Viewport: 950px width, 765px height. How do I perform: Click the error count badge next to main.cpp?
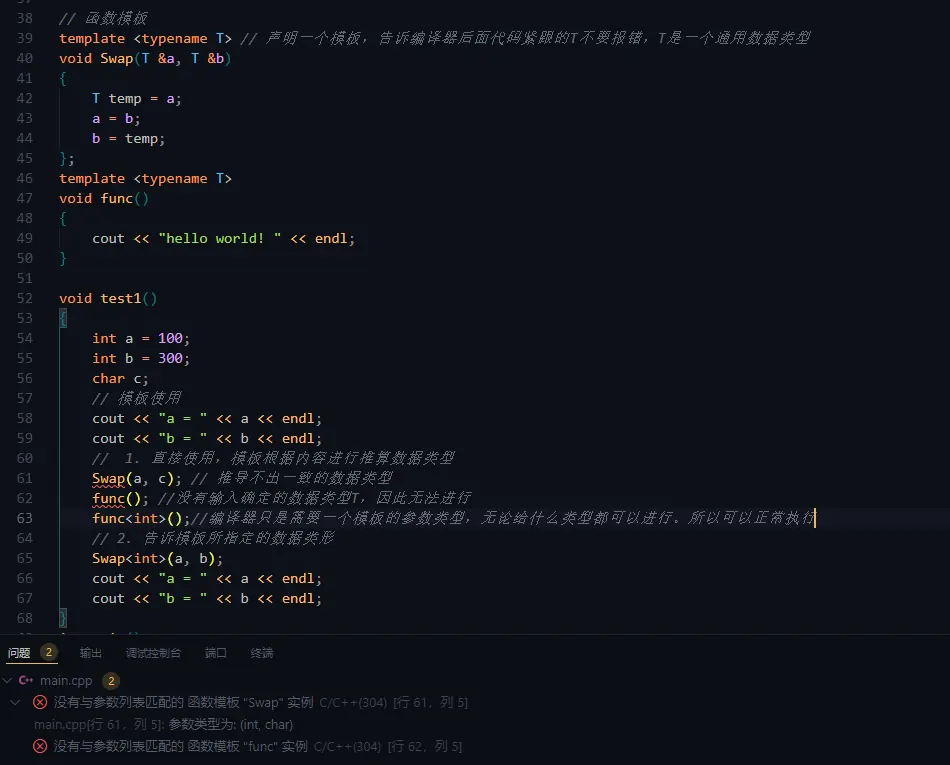(111, 681)
